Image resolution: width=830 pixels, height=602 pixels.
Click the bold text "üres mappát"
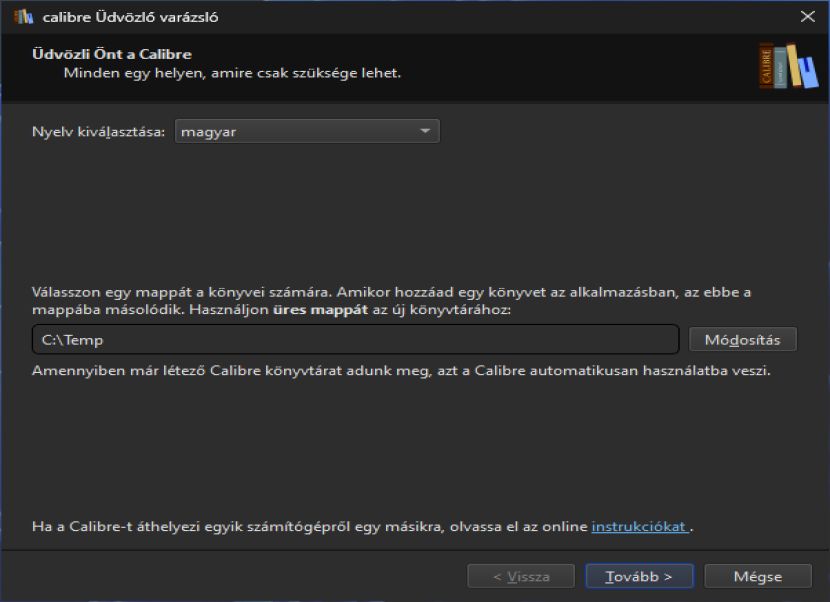(320, 310)
